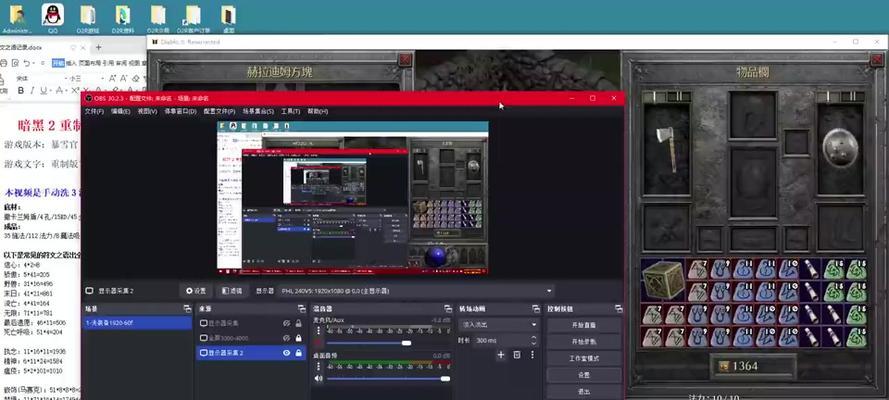This screenshot has height=400, width=889.
Task: Click Underline icon in the document editor
Action: pyautogui.click(x=44, y=91)
